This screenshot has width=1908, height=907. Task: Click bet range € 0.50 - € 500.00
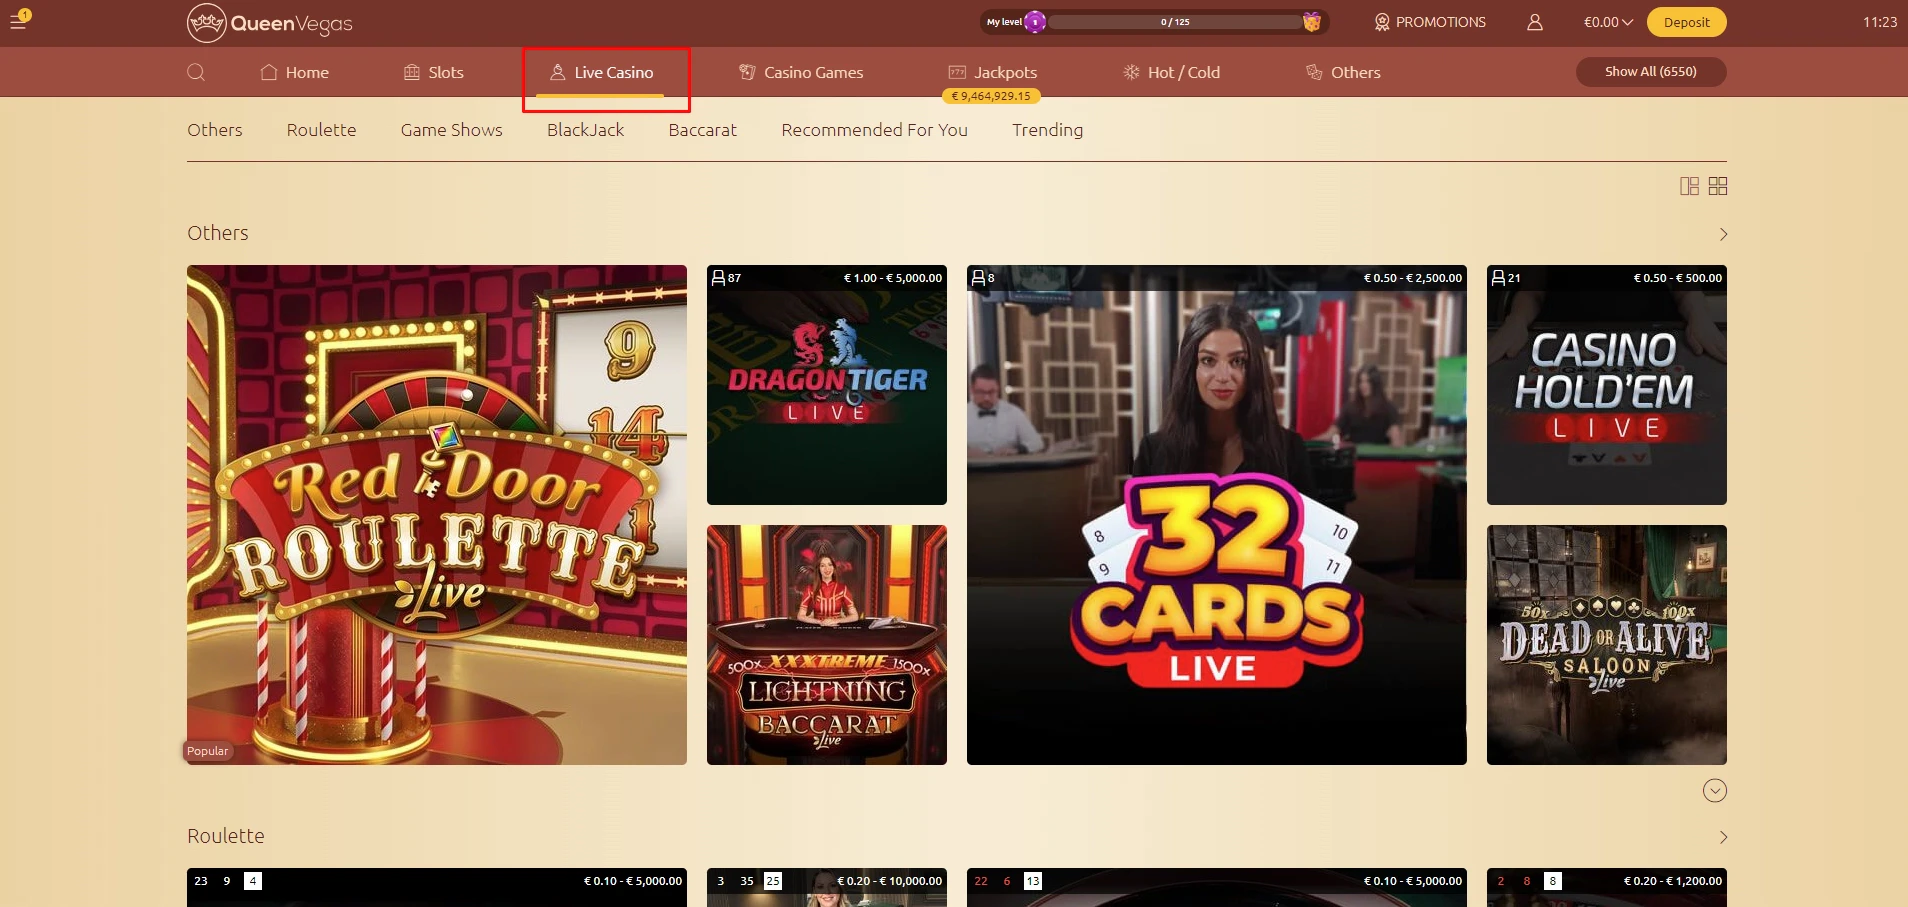1678,278
